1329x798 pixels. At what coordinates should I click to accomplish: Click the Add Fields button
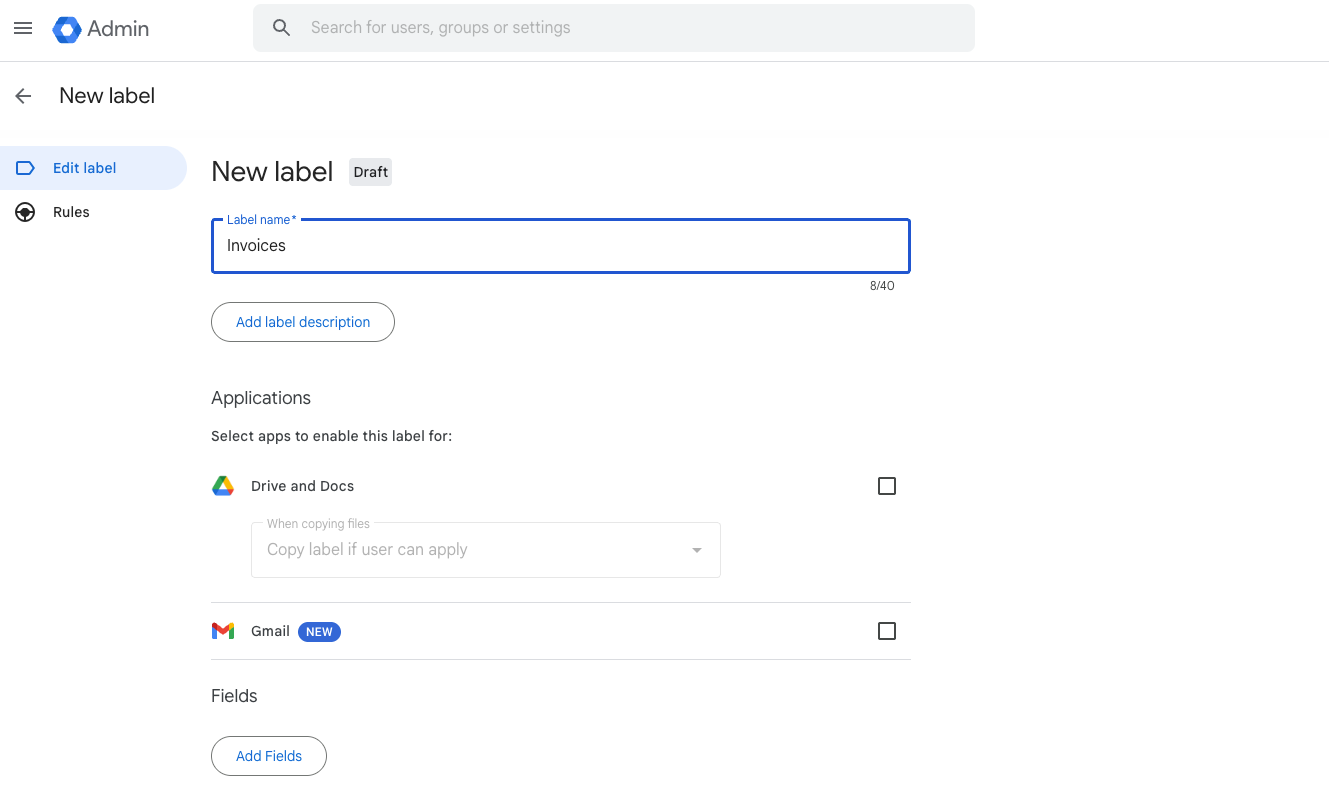coord(268,756)
